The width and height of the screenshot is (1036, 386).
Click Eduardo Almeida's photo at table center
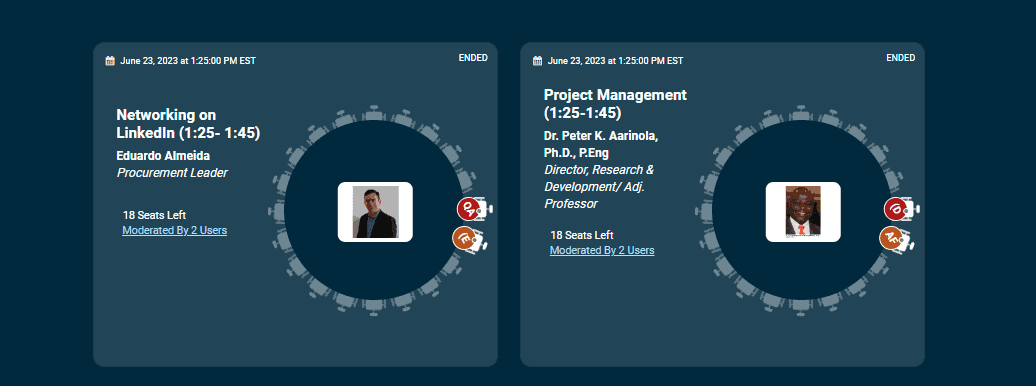[x=375, y=212]
